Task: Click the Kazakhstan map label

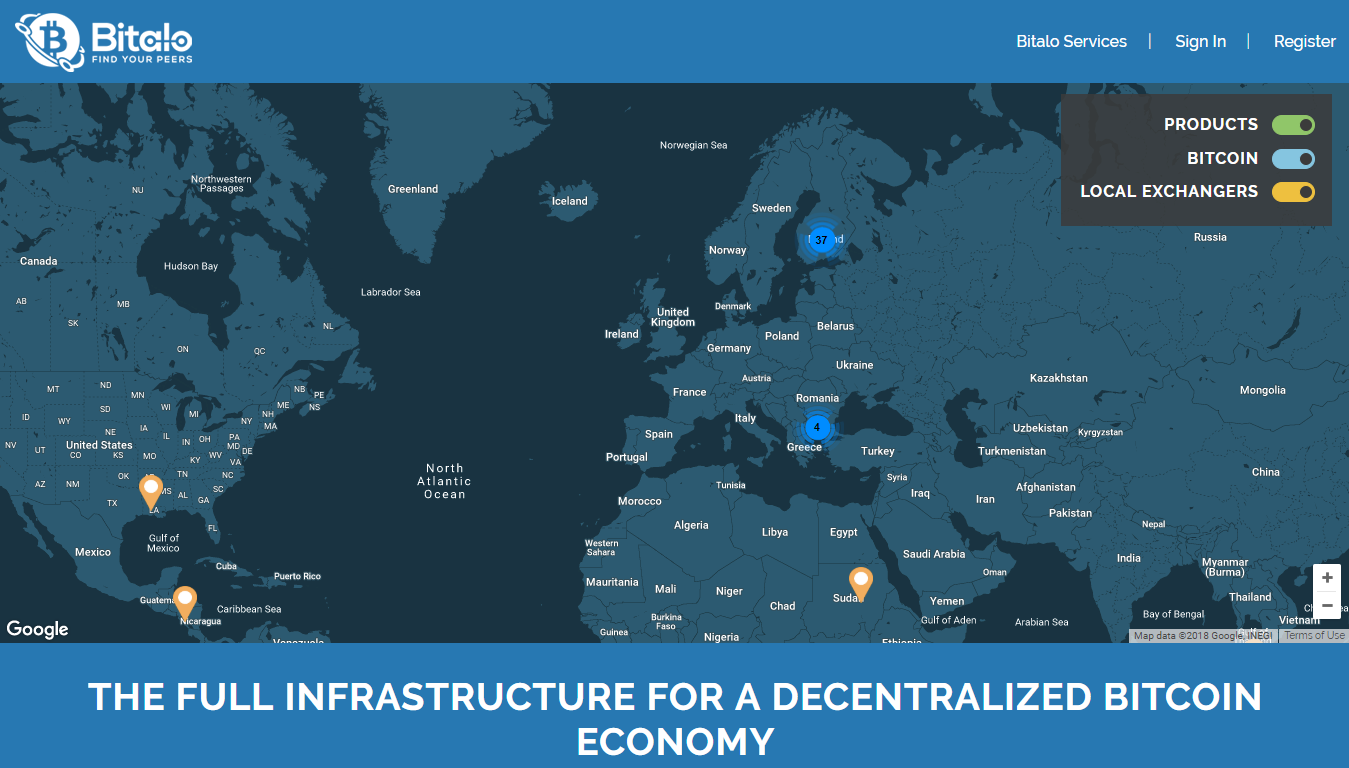Action: click(1059, 378)
